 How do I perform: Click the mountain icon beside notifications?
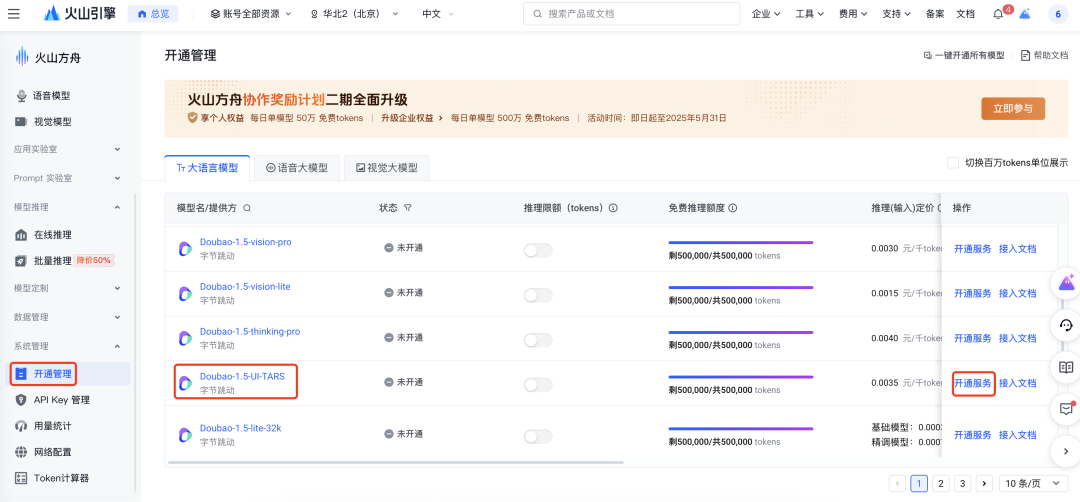pyautogui.click(x=1025, y=14)
